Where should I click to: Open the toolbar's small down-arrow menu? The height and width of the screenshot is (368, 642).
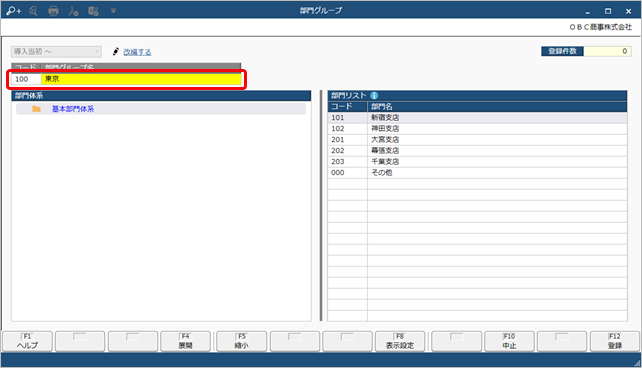click(113, 11)
